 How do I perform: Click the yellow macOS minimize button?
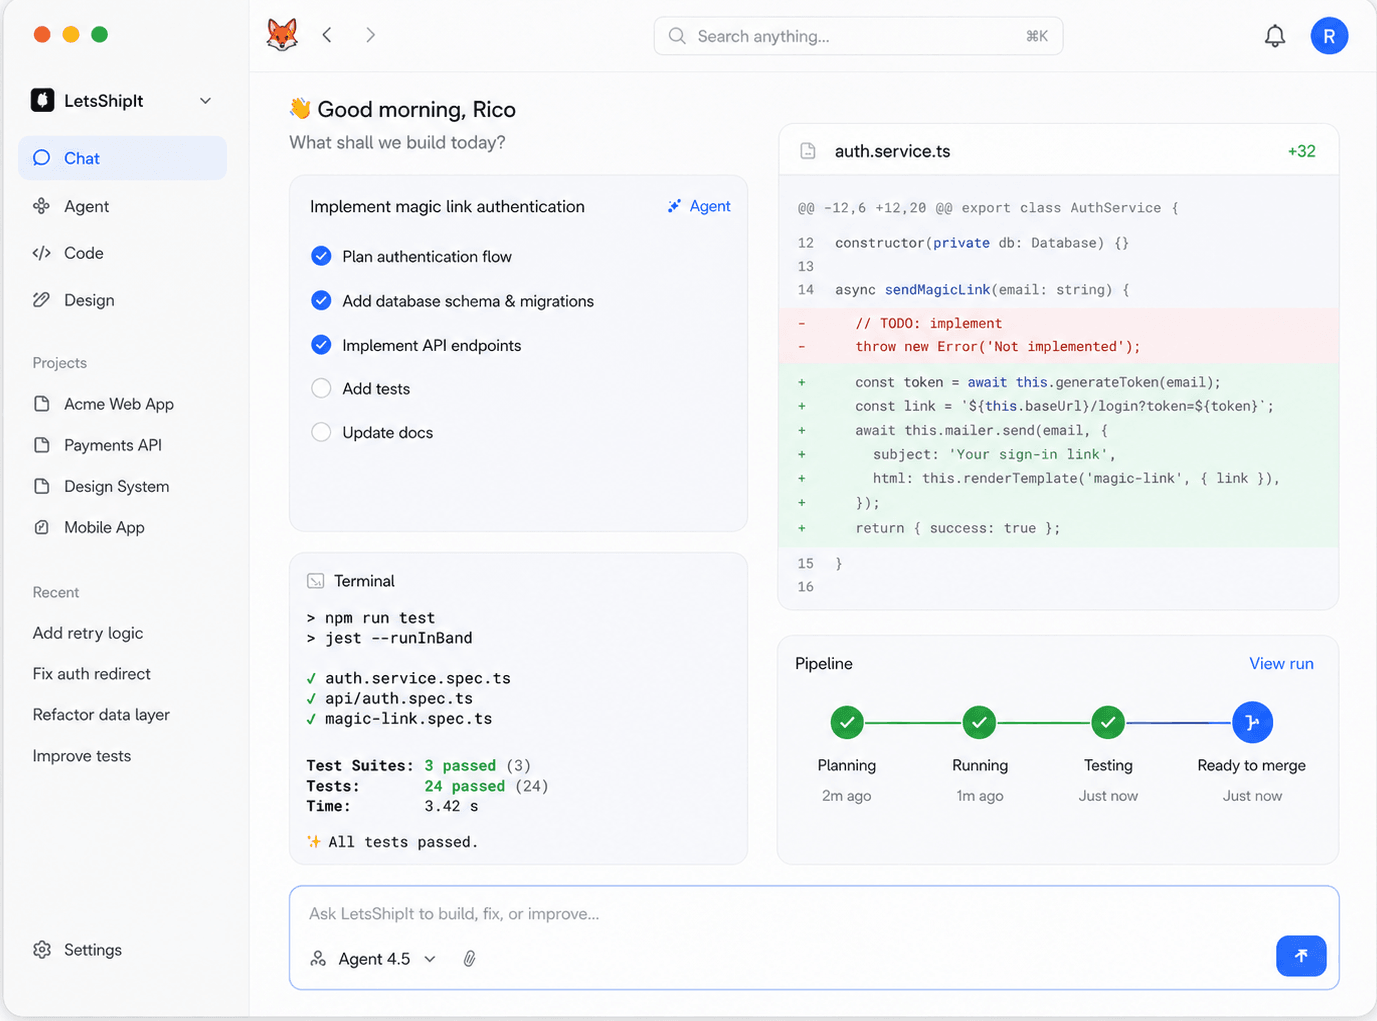pos(71,34)
